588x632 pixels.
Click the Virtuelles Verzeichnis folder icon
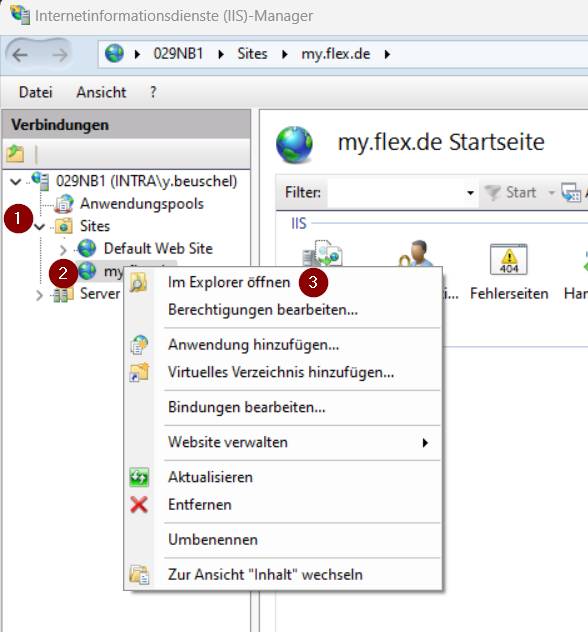pos(139,372)
